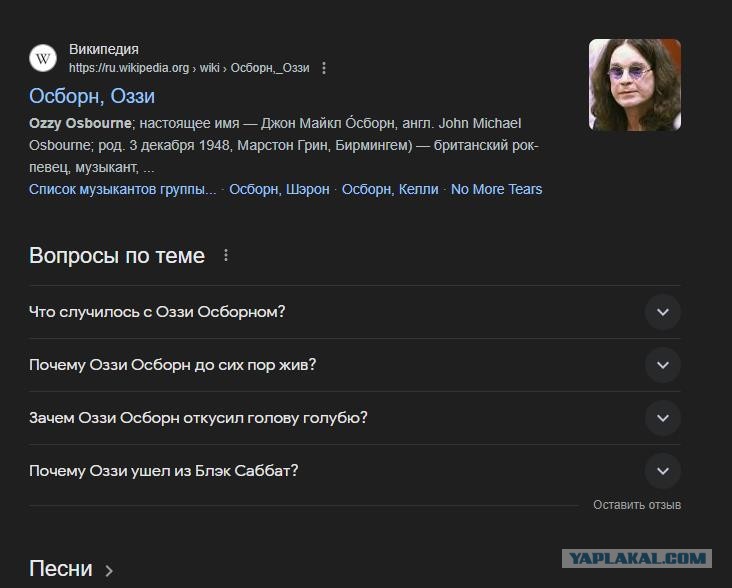Click question text Зачем Оззи Осборн откусил голову голубю?

(198, 418)
